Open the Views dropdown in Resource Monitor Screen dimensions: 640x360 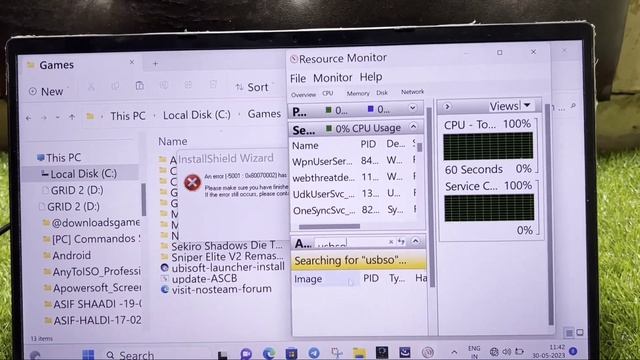pyautogui.click(x=510, y=106)
